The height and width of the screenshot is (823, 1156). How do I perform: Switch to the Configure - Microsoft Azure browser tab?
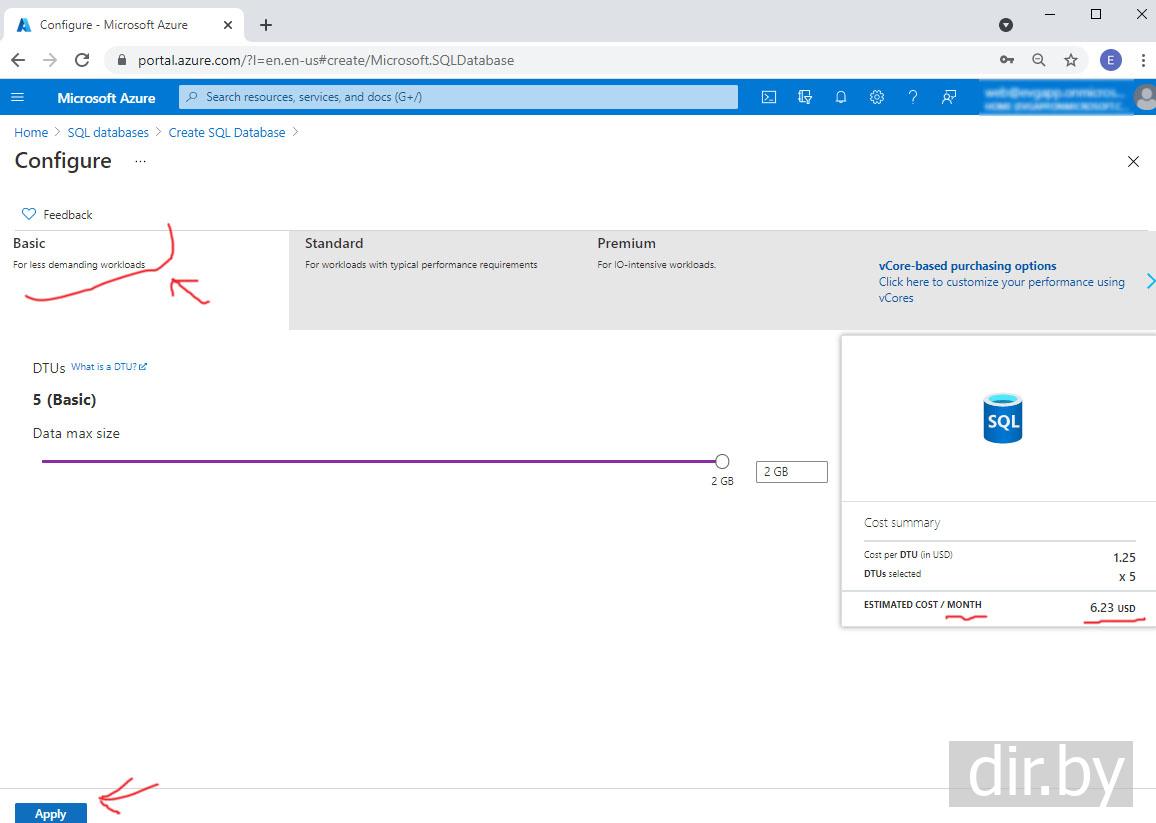click(x=125, y=25)
